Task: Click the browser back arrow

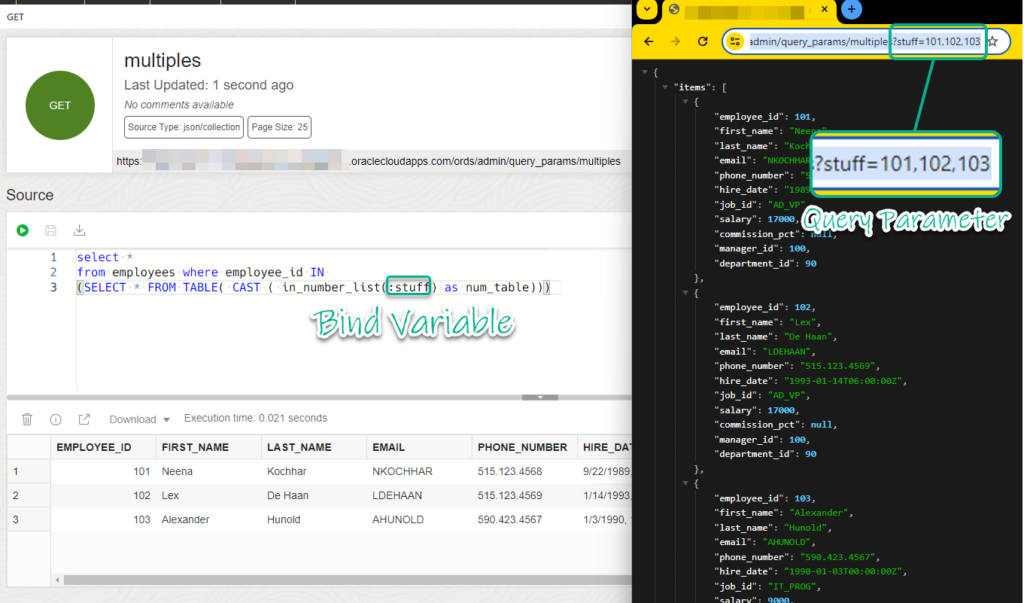Action: pyautogui.click(x=650, y=41)
